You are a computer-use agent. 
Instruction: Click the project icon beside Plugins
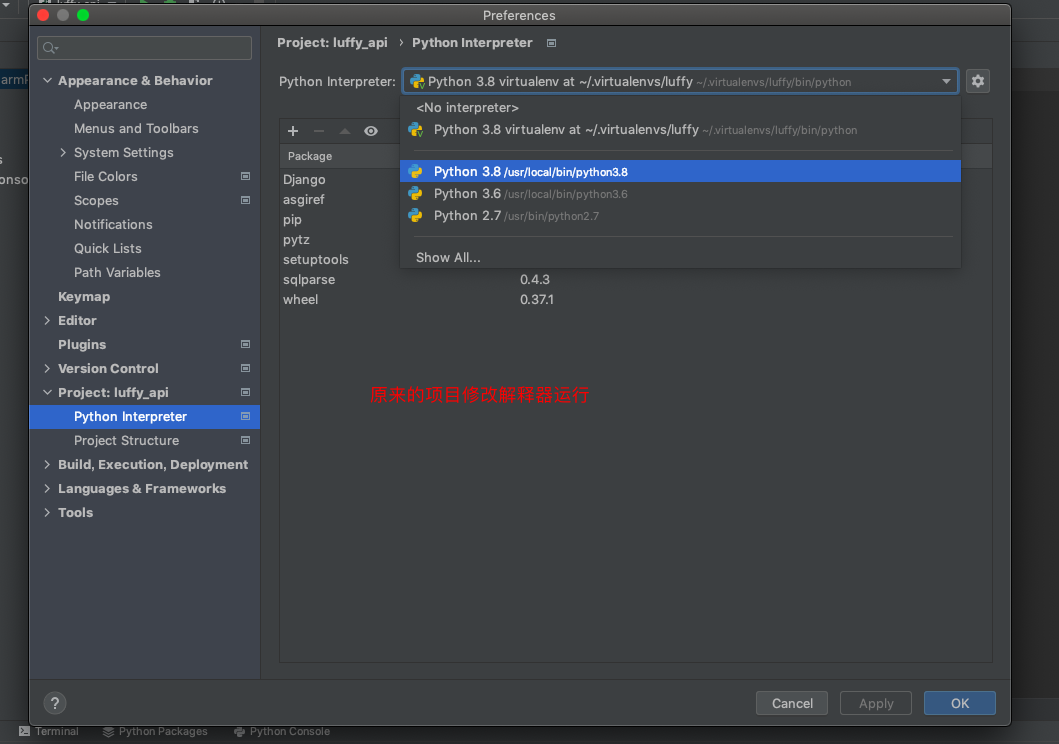pyautogui.click(x=245, y=344)
